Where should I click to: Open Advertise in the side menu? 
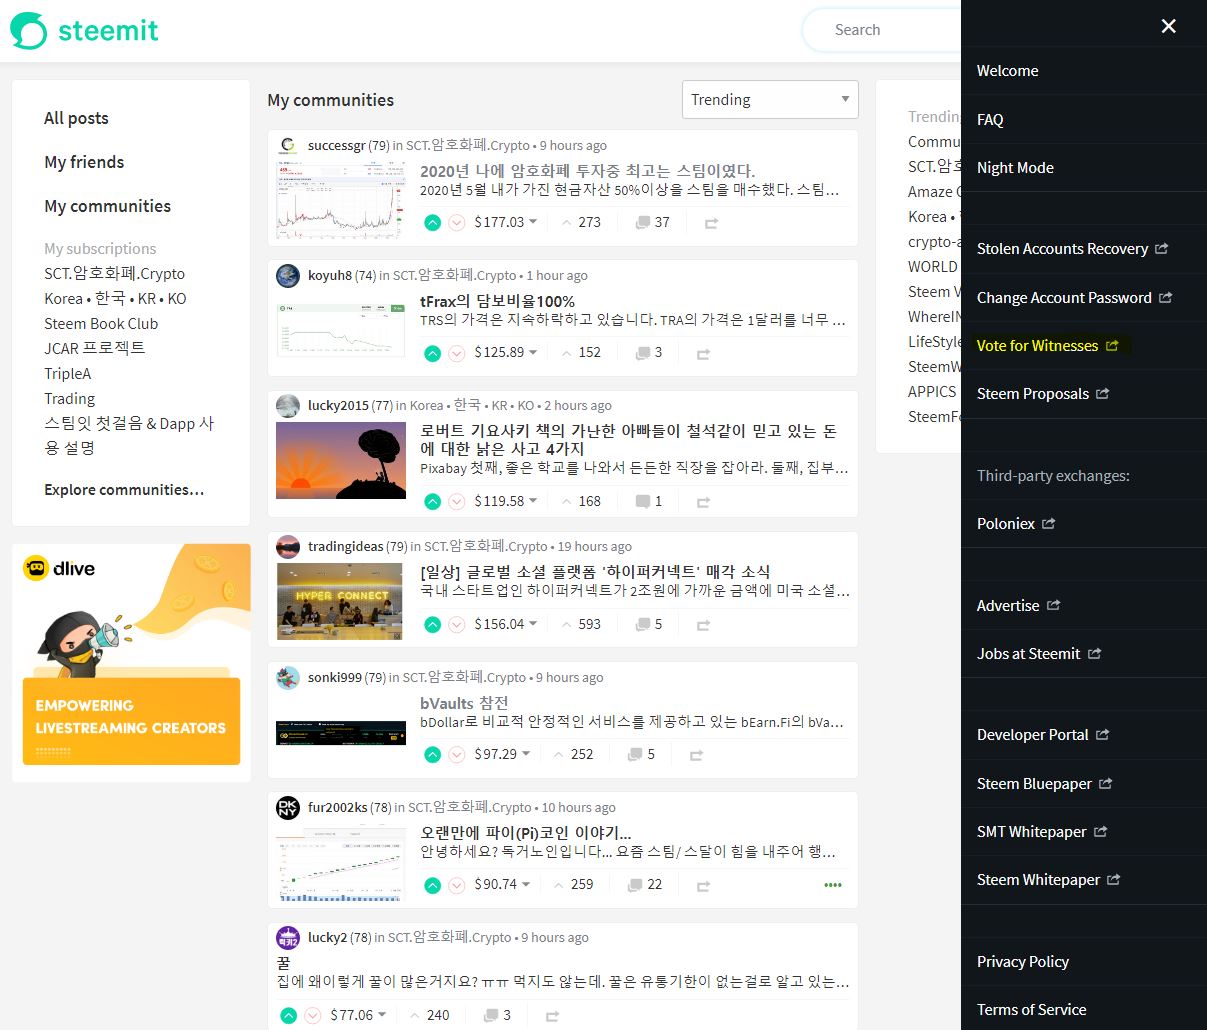click(1019, 605)
